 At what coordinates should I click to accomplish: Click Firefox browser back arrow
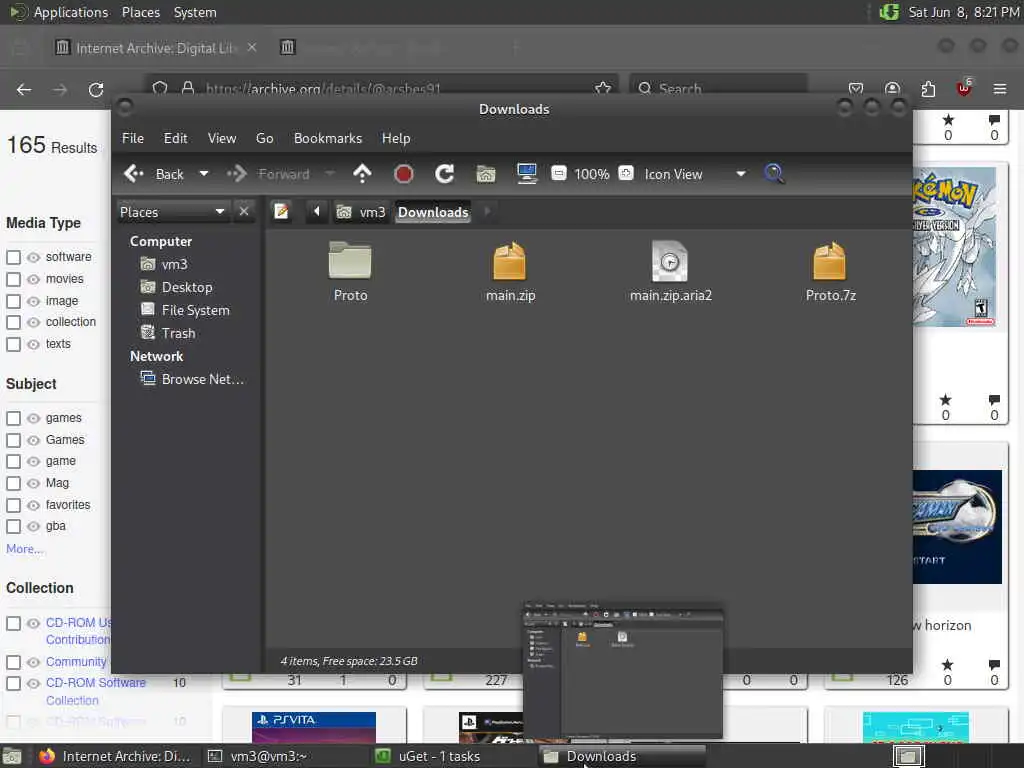point(24,89)
